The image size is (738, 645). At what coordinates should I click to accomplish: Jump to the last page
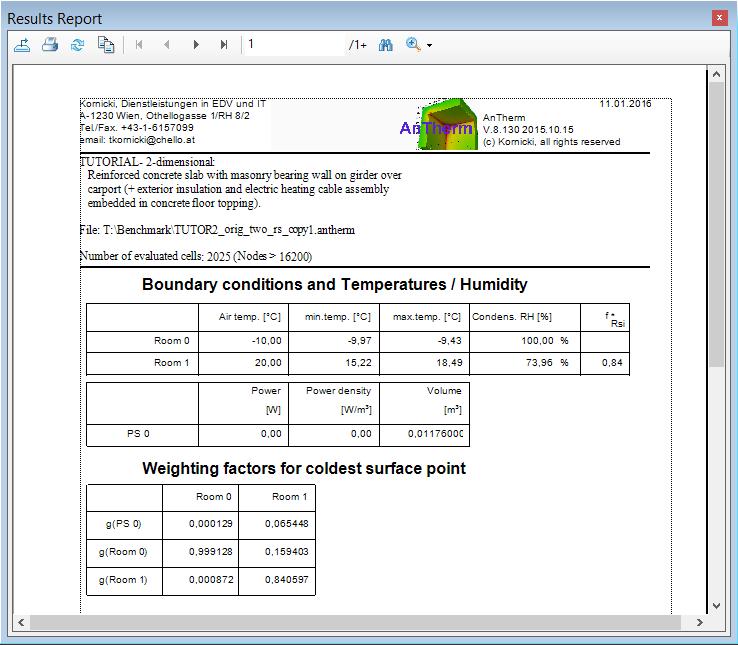click(224, 45)
